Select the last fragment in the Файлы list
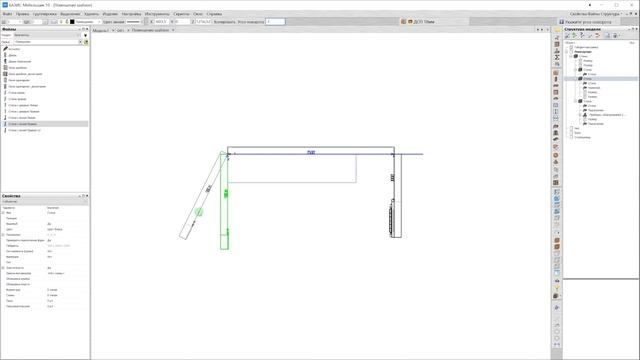This screenshot has width=640, height=360. tap(45, 130)
